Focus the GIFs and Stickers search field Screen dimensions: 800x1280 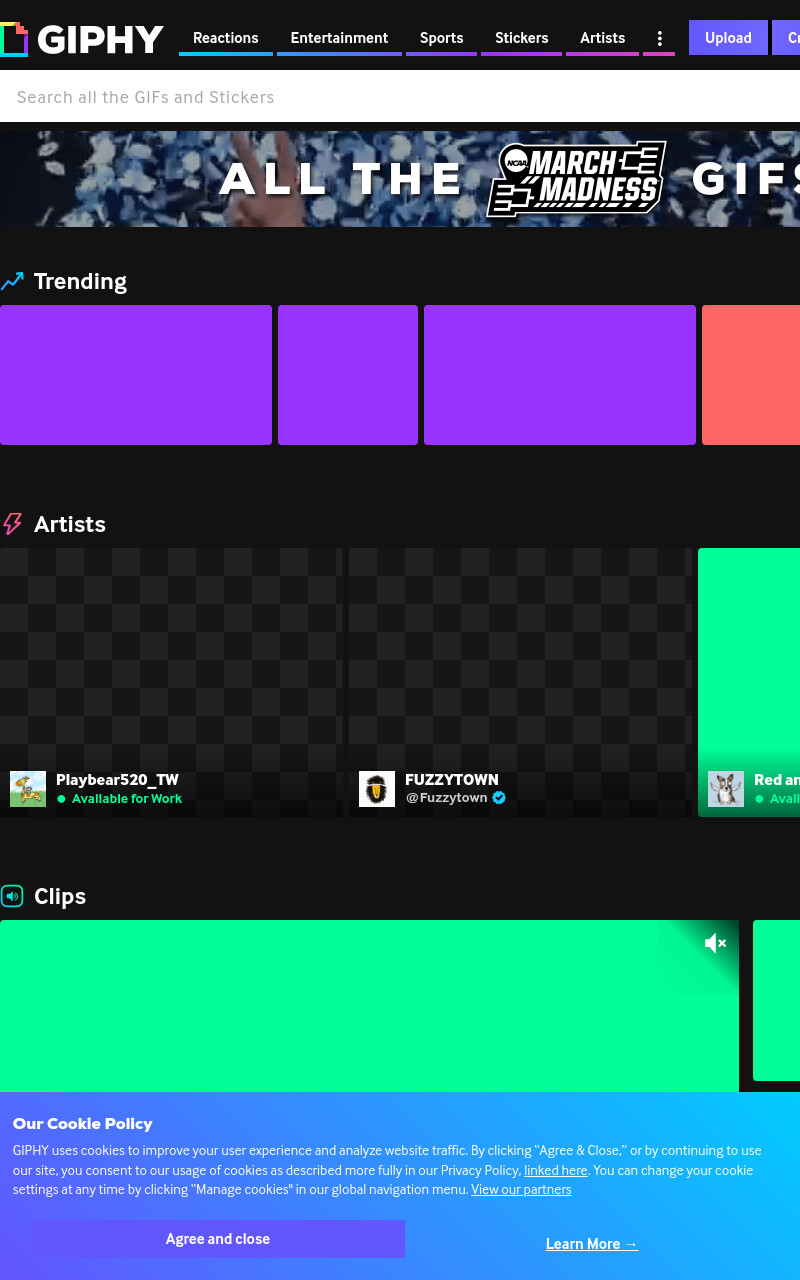pyautogui.click(x=400, y=97)
